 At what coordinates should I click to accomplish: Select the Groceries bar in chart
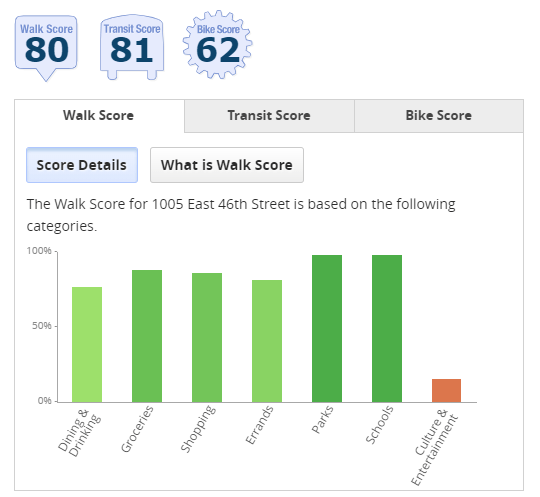tap(147, 336)
